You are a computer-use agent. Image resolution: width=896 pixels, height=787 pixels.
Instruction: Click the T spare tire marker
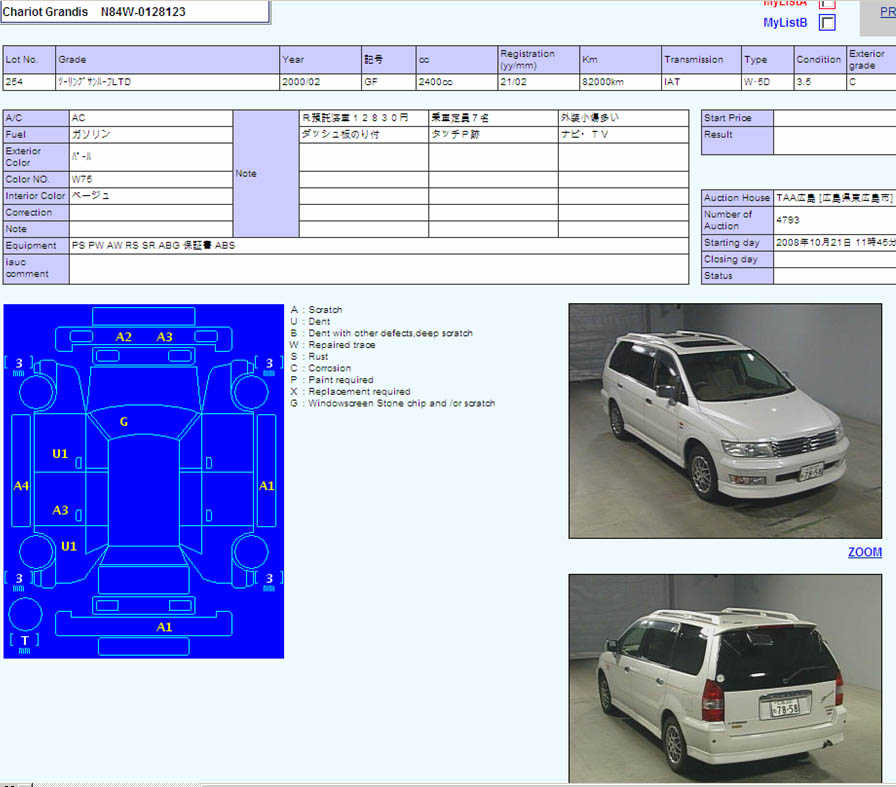[x=25, y=641]
